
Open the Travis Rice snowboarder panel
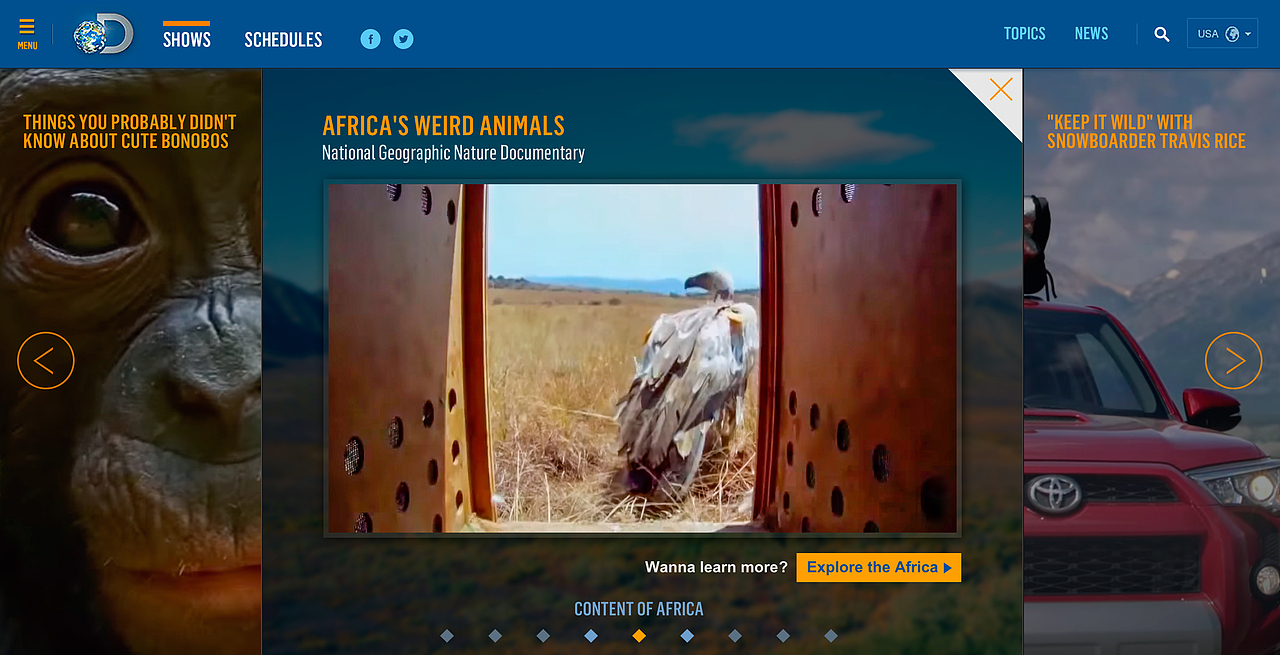coord(1146,132)
